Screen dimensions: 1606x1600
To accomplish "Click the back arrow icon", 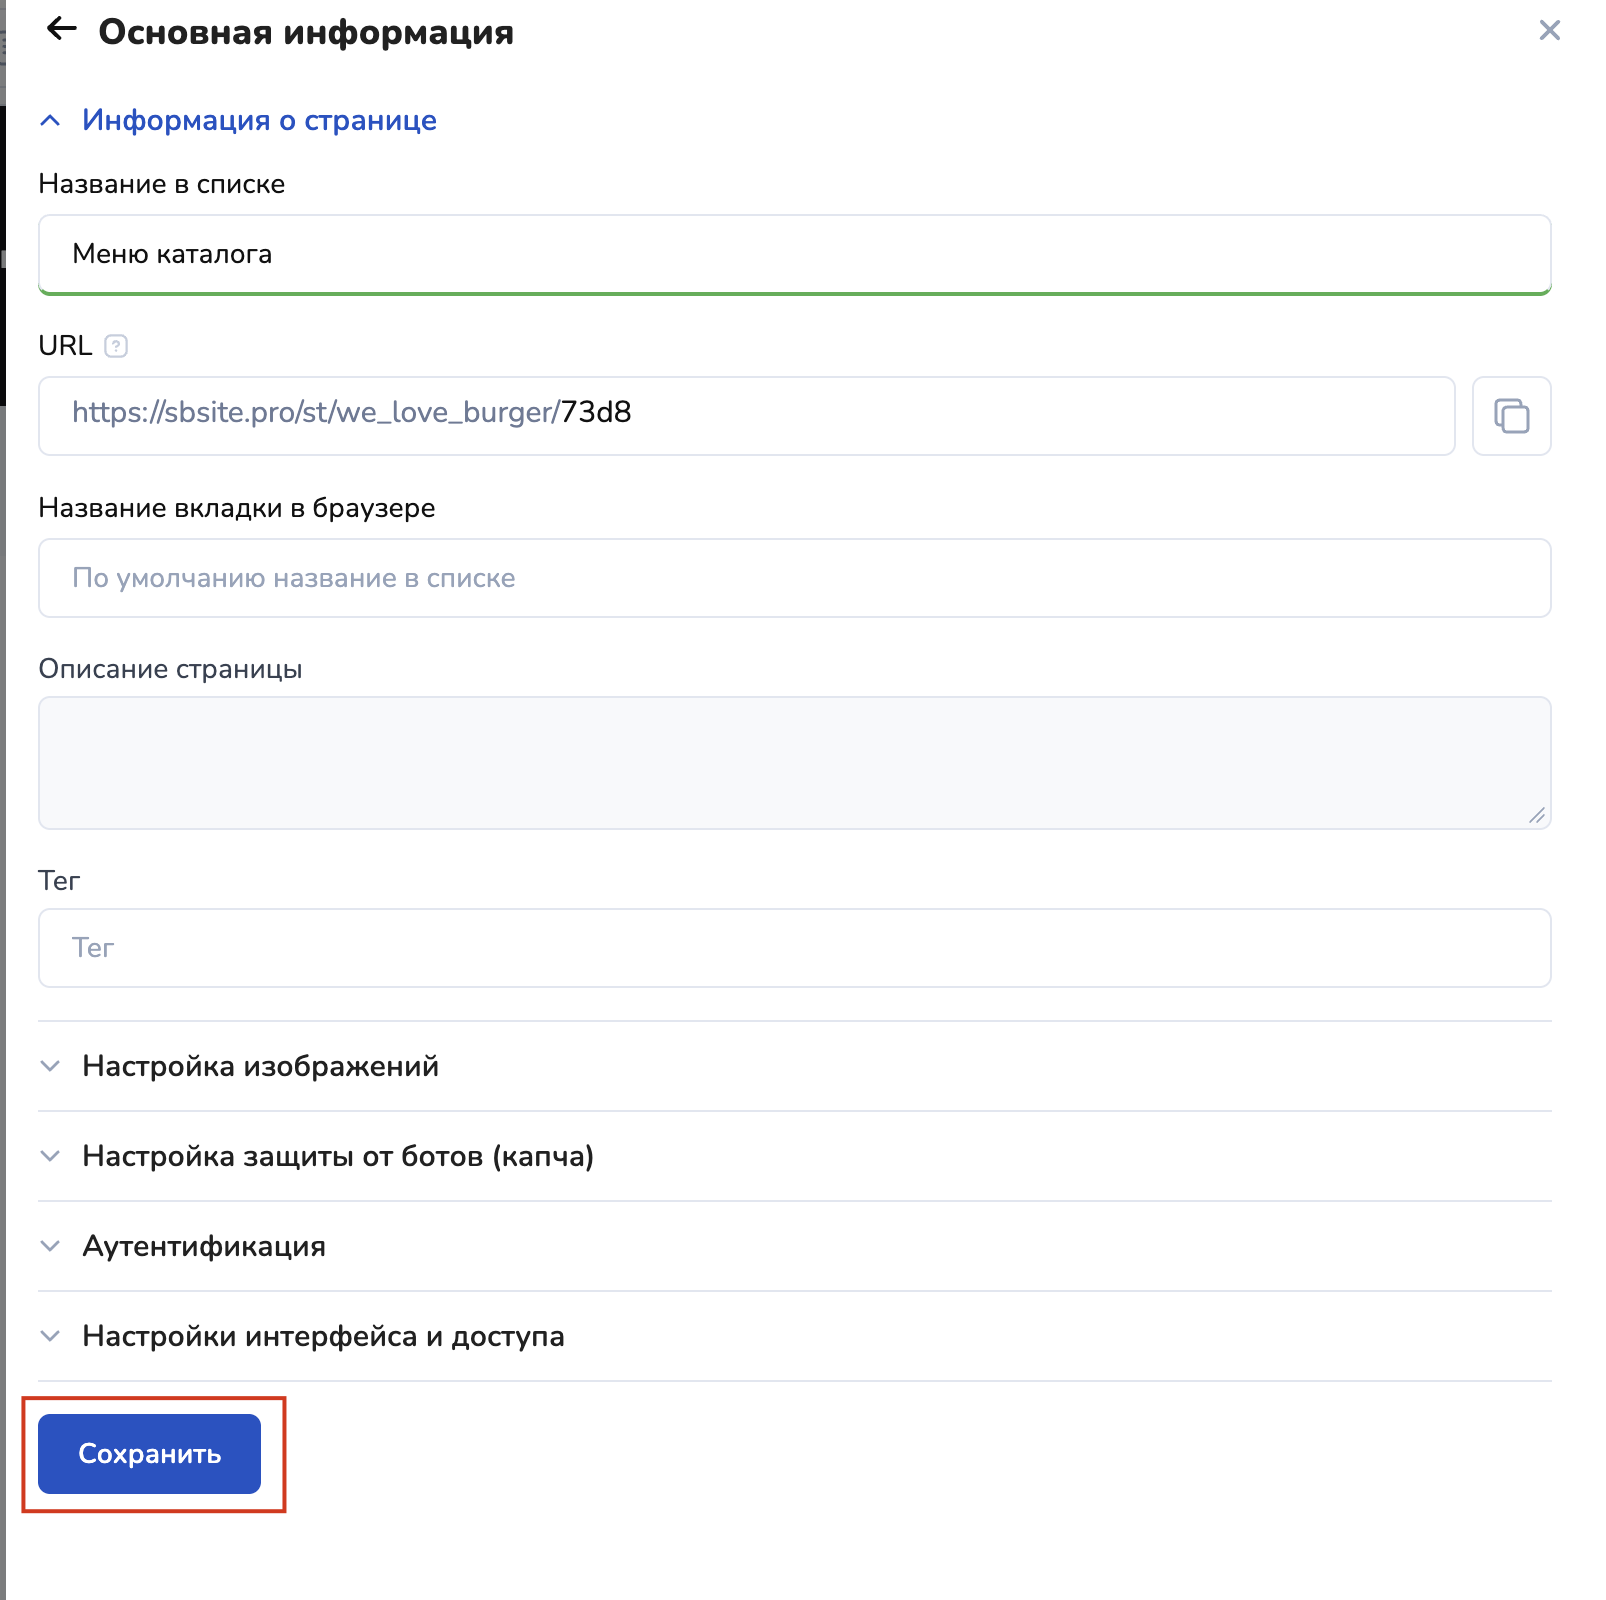I will coord(62,30).
